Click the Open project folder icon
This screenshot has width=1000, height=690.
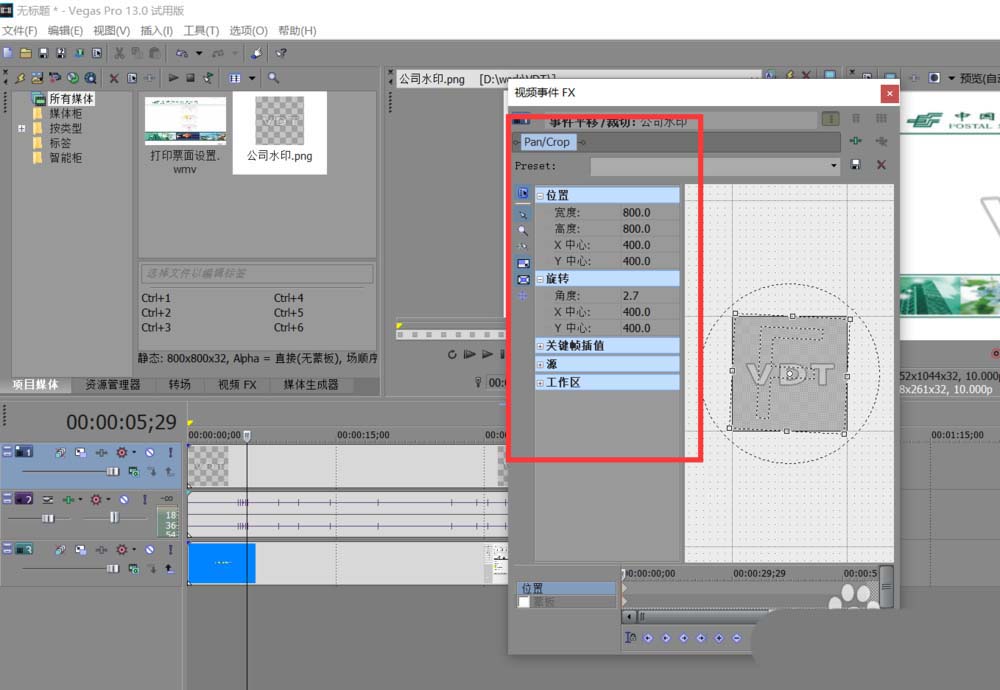click(x=25, y=53)
